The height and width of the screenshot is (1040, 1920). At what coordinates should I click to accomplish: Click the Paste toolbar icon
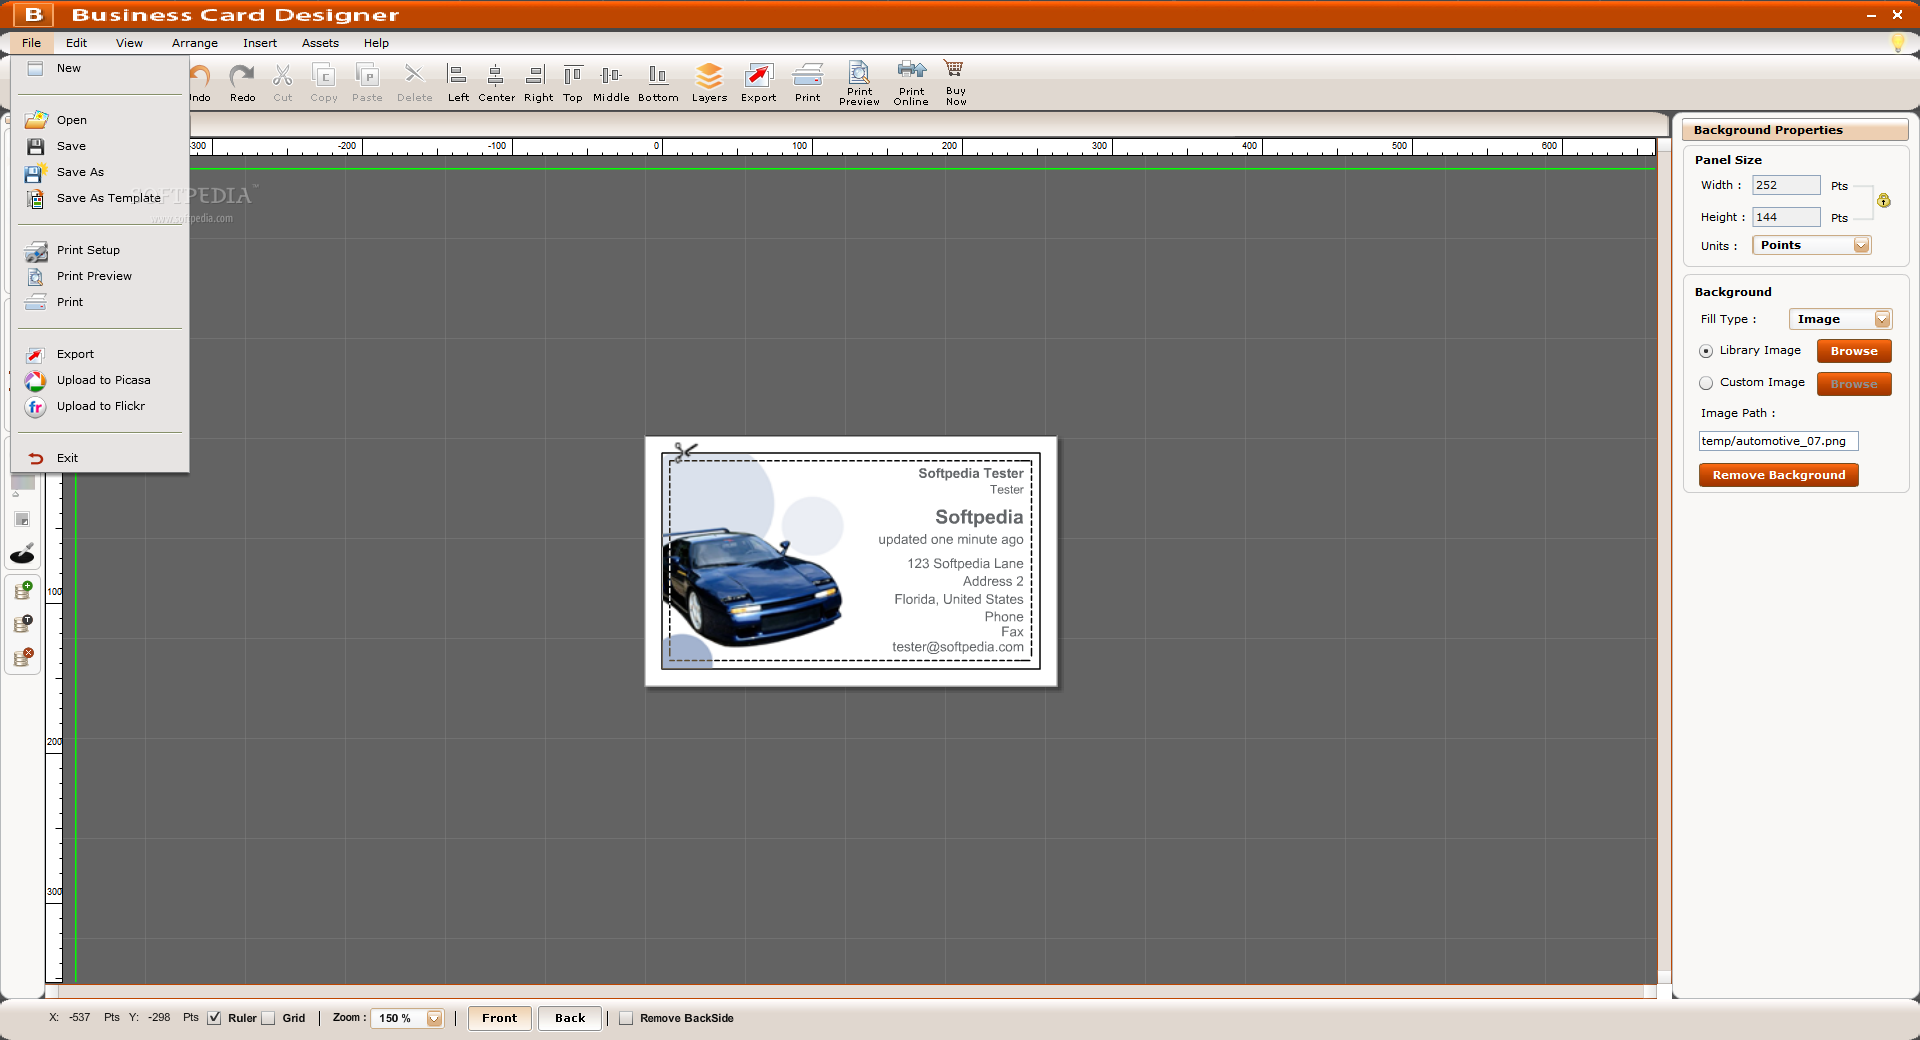pos(367,83)
